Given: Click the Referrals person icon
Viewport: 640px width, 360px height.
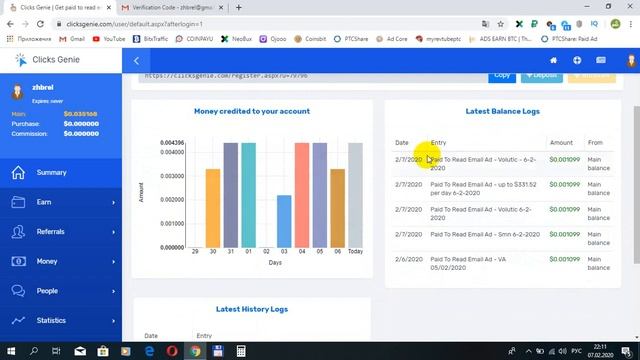Looking at the screenshot, I should 18,232.
